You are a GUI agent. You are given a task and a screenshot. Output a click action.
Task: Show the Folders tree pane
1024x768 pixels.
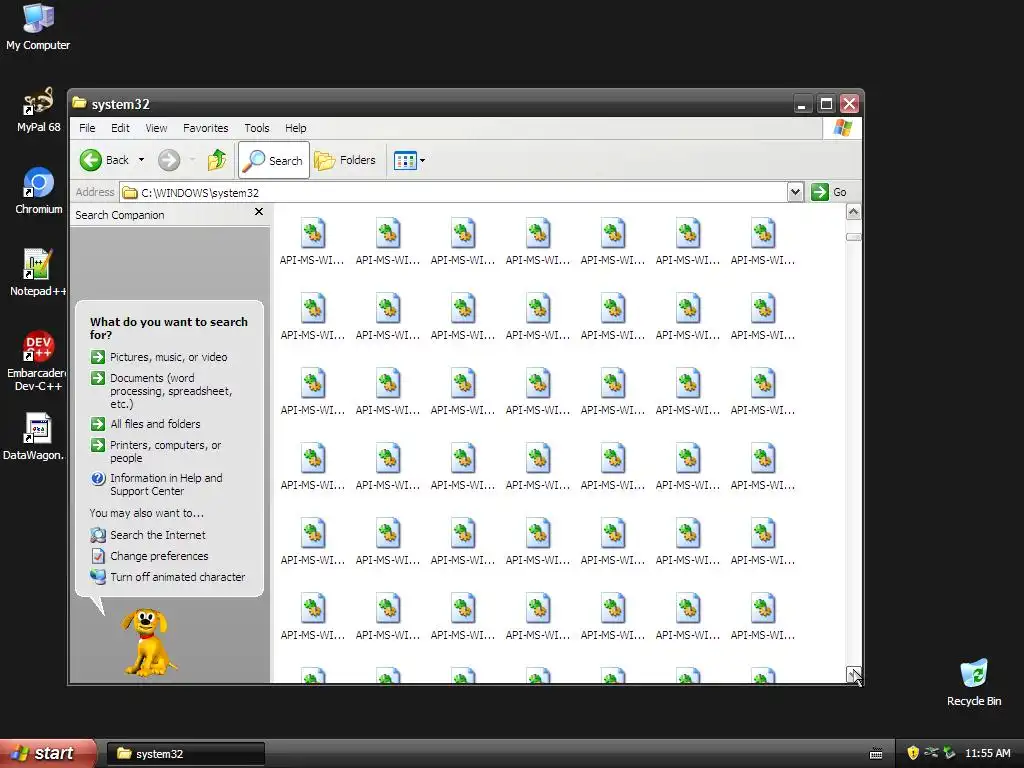(x=345, y=160)
